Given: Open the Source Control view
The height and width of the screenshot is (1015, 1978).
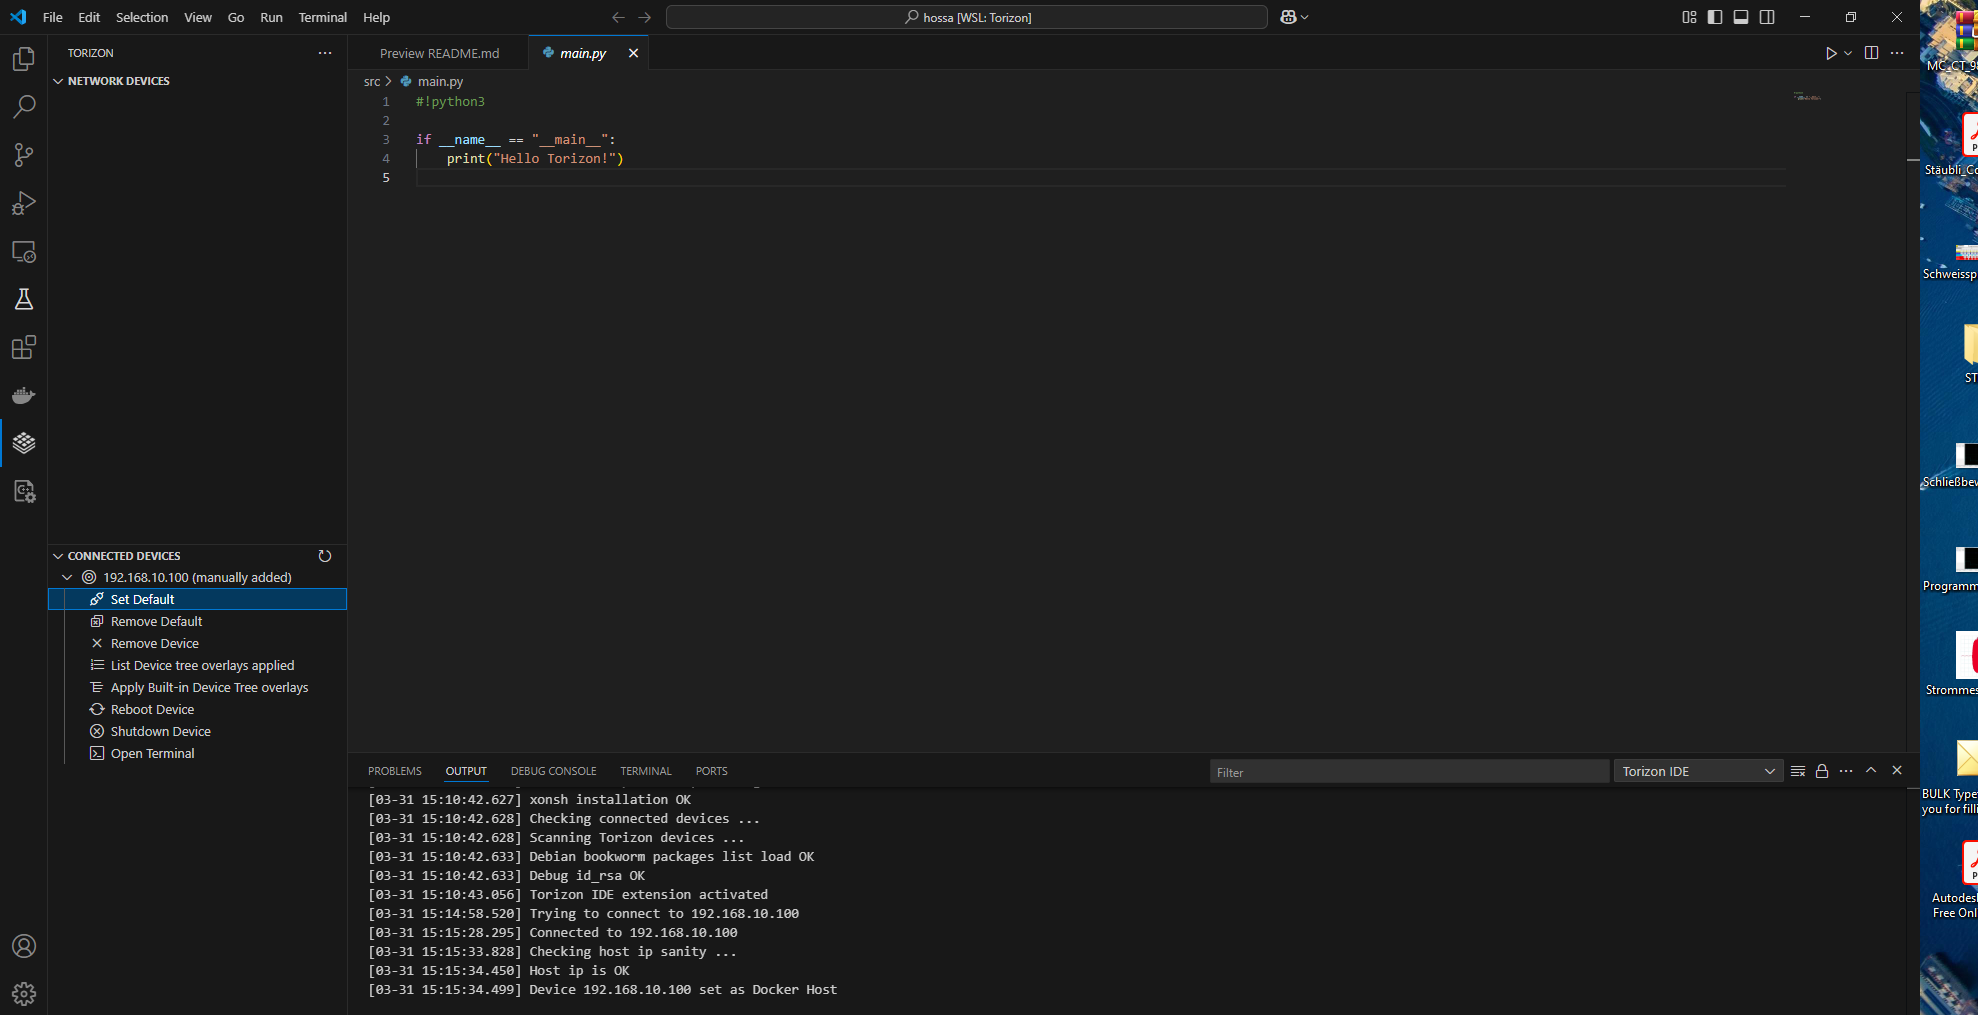Looking at the screenshot, I should 24,155.
